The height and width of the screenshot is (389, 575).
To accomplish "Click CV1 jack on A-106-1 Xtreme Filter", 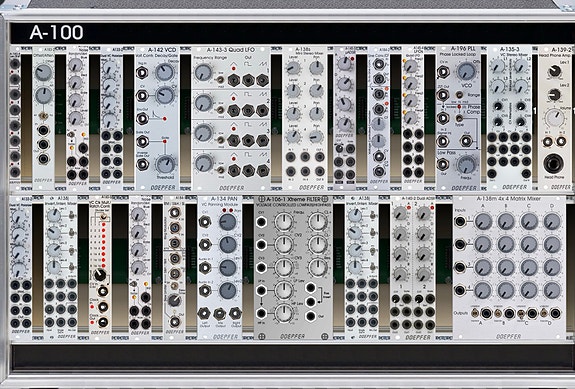I will pos(261,222).
